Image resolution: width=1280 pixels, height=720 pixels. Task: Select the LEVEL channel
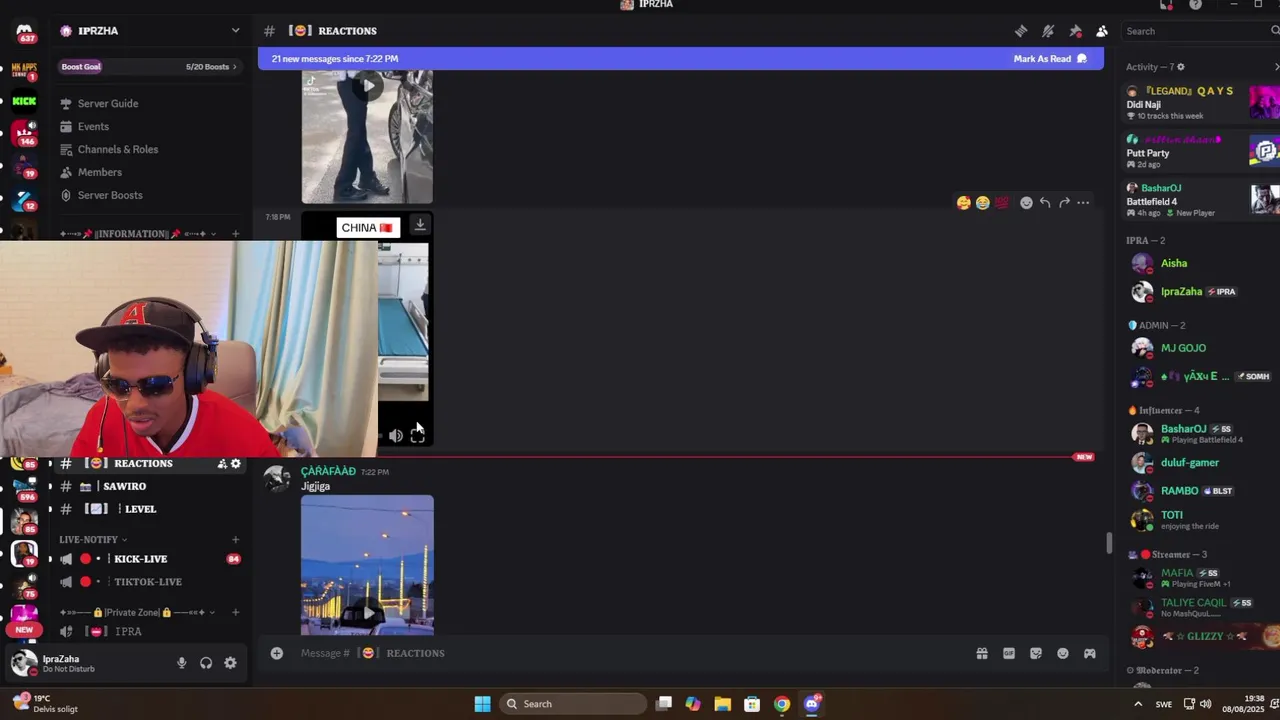(140, 509)
